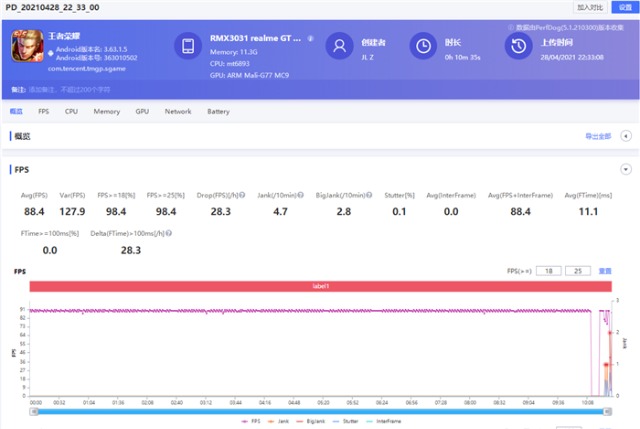Screen dimensions: 640x429
Task: Click help icon beside BigJank(/10min)
Action: pos(369,195)
